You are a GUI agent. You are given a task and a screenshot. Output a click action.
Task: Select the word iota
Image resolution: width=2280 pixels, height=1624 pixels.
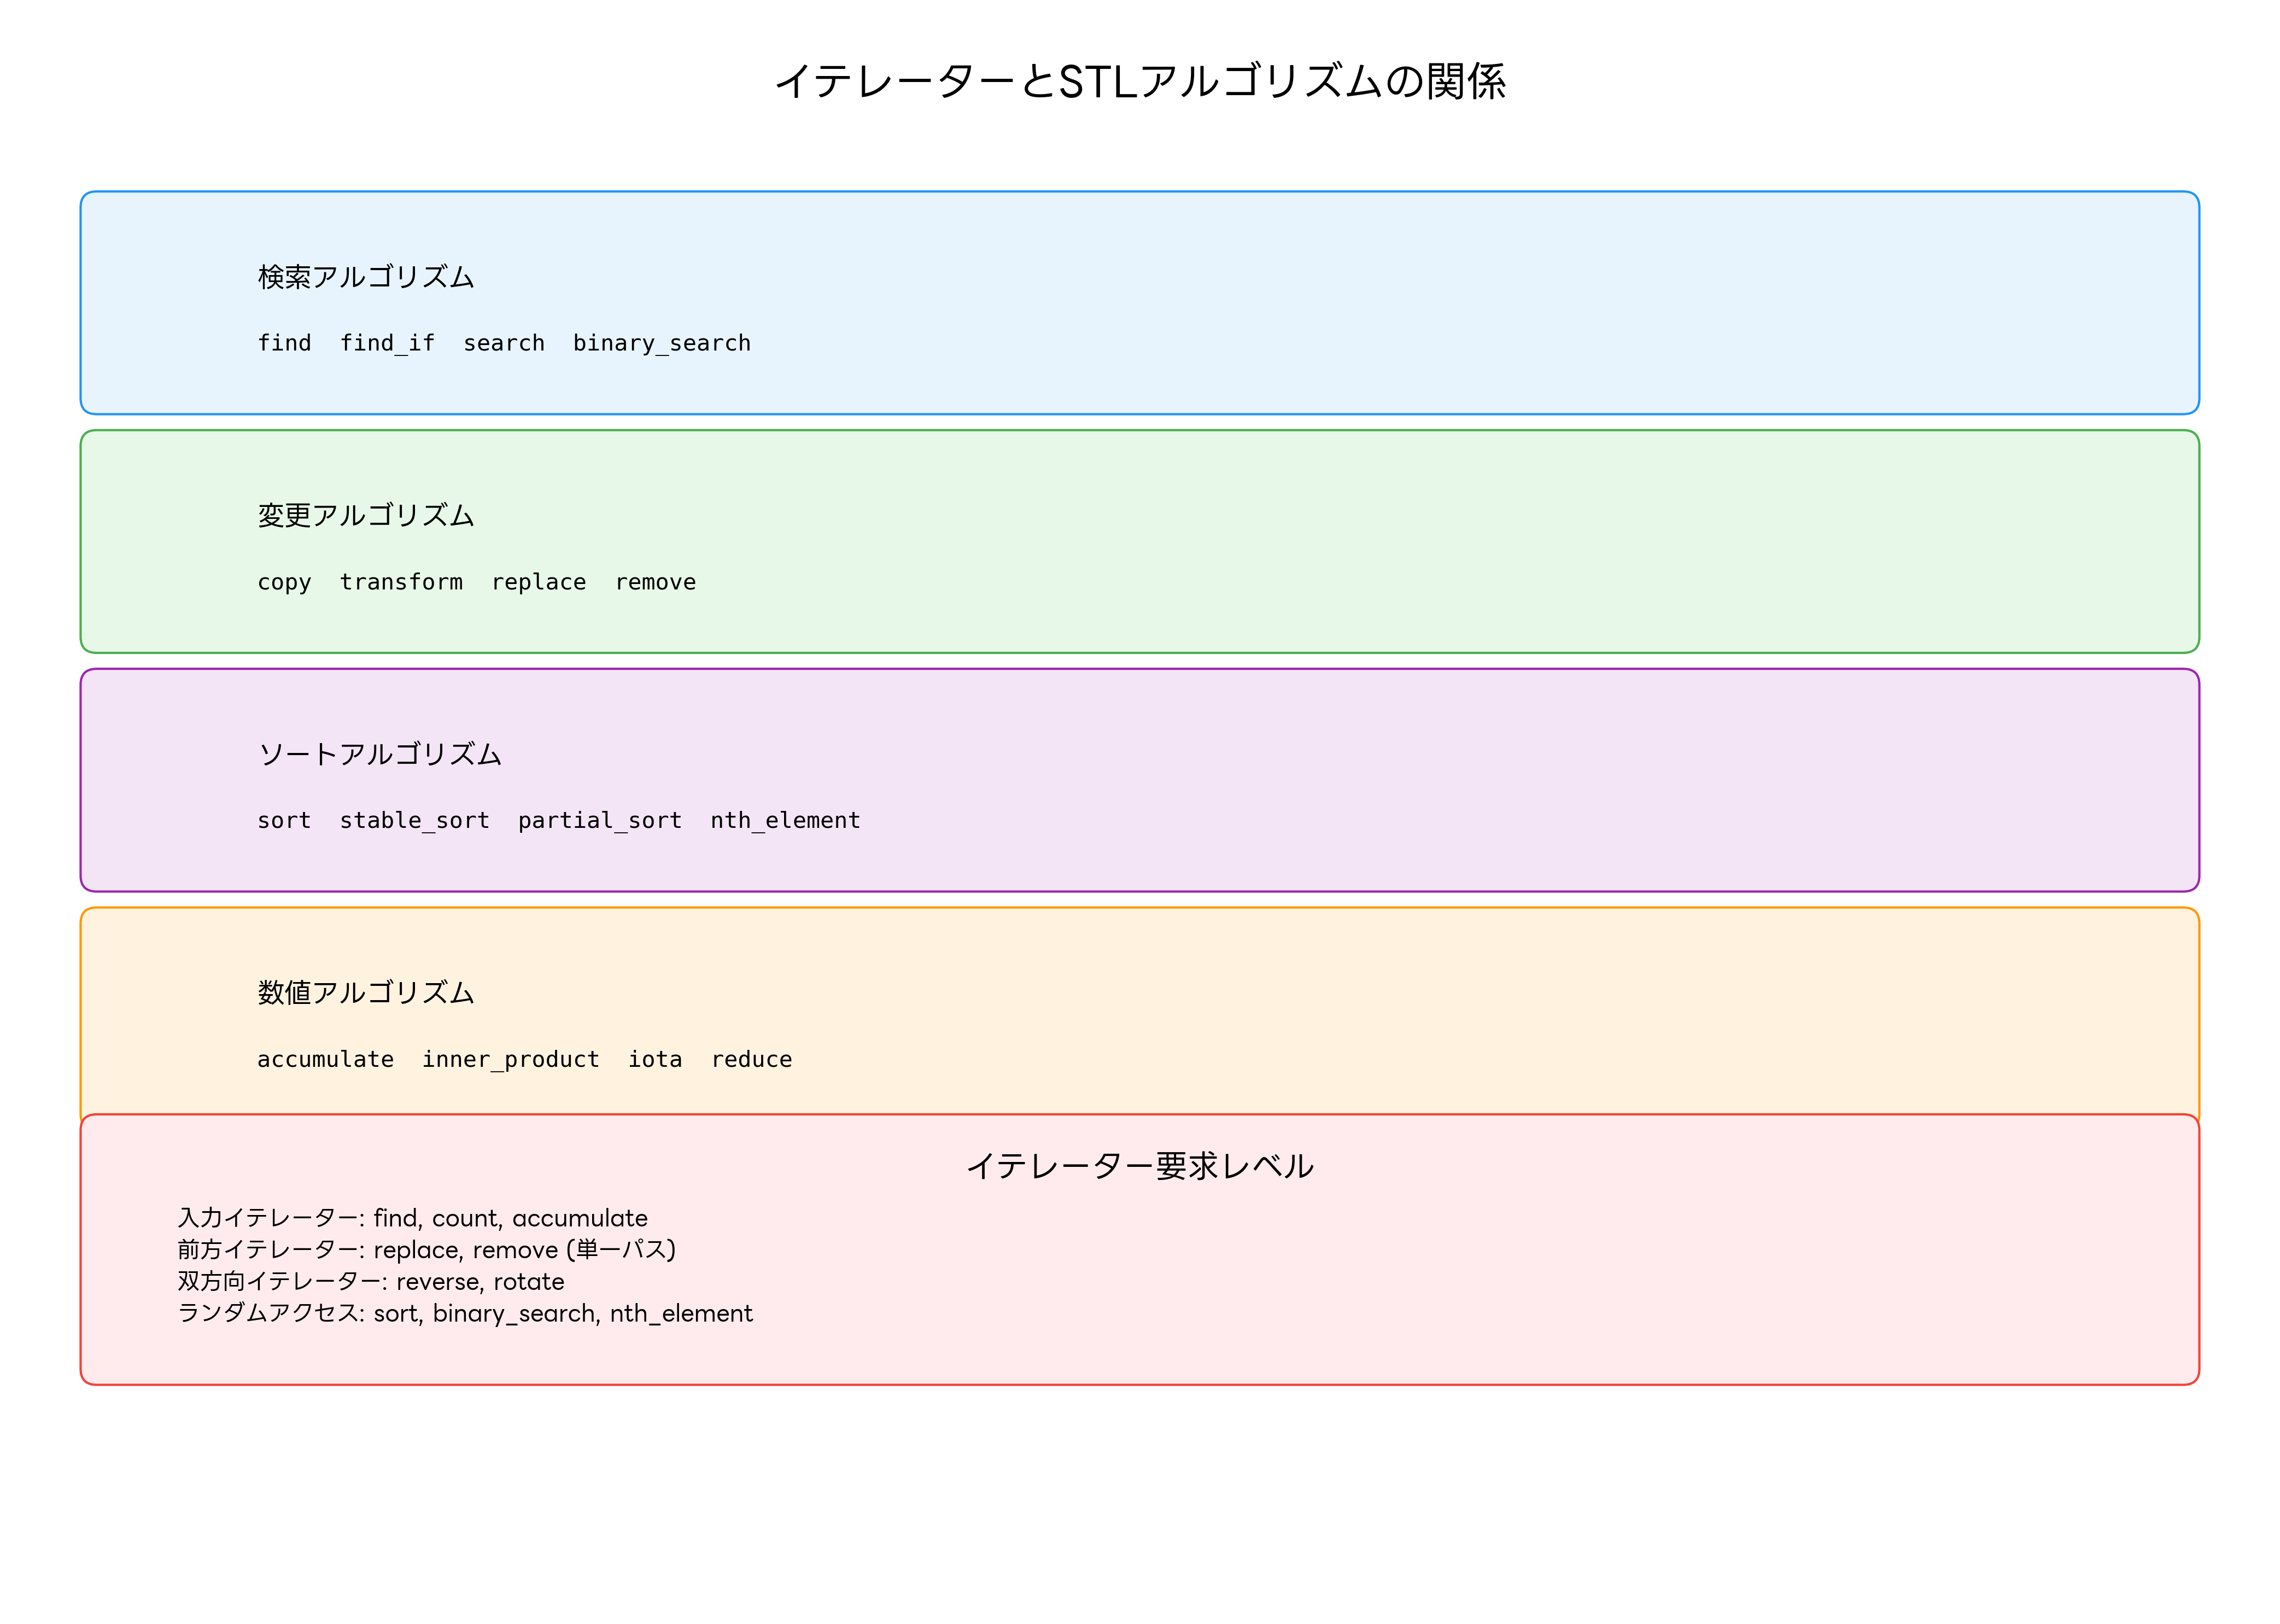click(656, 1059)
